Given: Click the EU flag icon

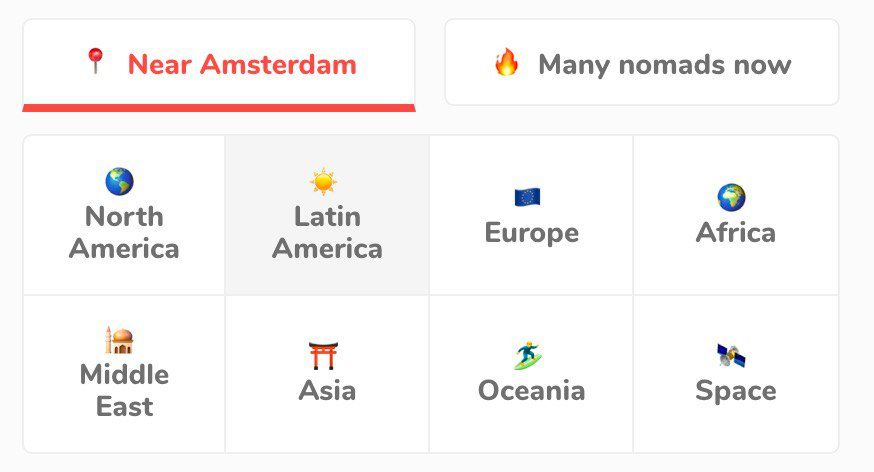Looking at the screenshot, I should click(527, 197).
